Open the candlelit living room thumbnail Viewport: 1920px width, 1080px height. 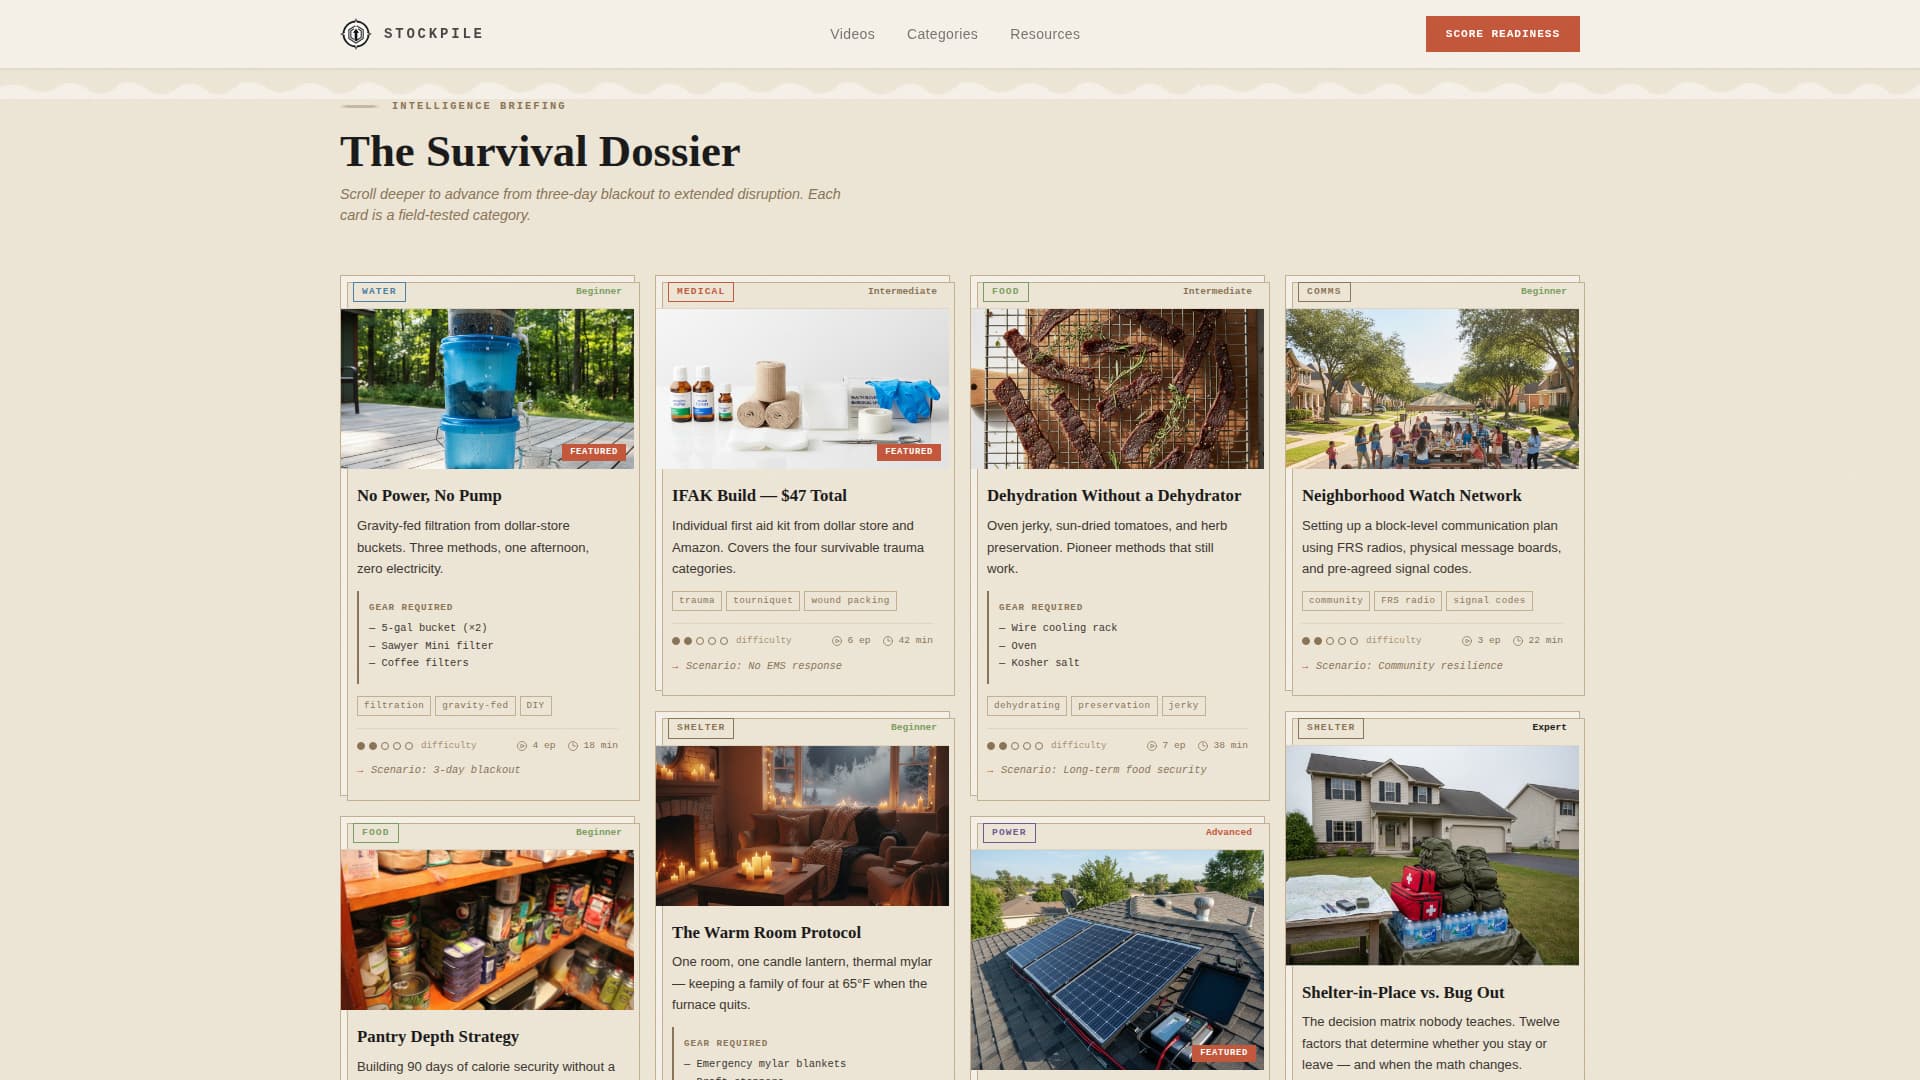(802, 826)
